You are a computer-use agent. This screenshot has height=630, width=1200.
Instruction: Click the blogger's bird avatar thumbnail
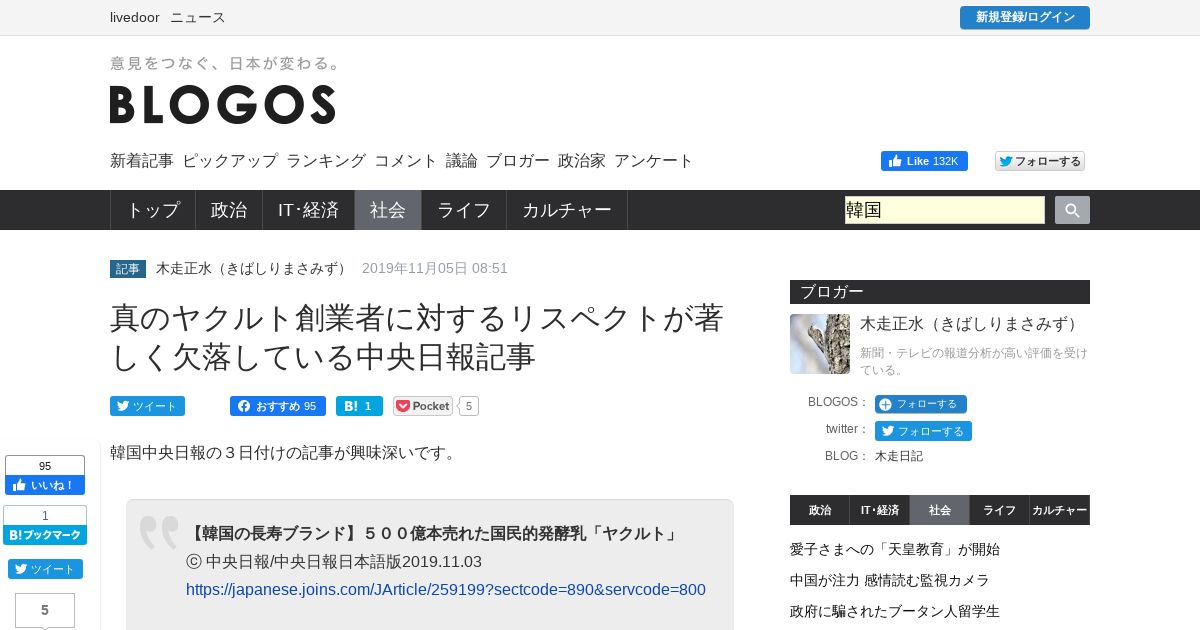[820, 344]
